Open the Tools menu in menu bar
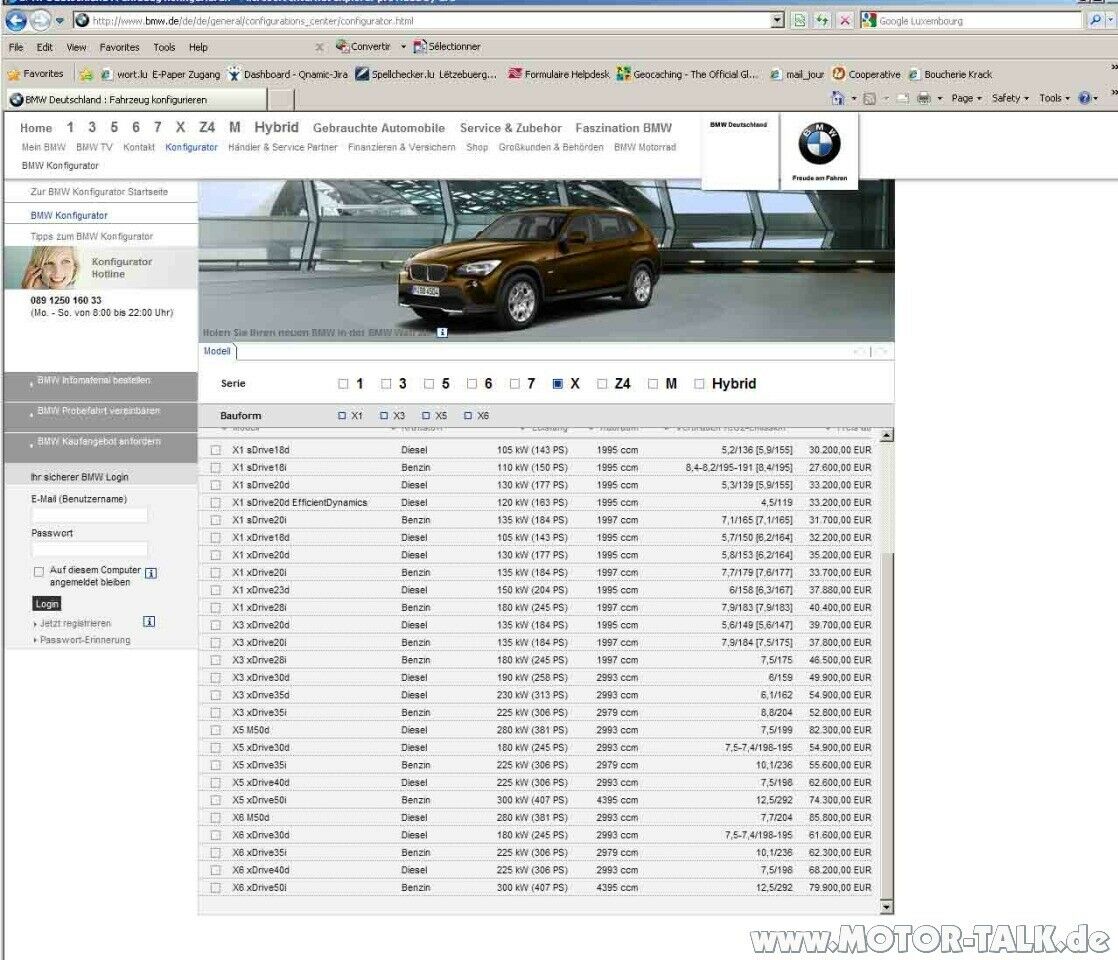The width and height of the screenshot is (1118, 960). [164, 47]
